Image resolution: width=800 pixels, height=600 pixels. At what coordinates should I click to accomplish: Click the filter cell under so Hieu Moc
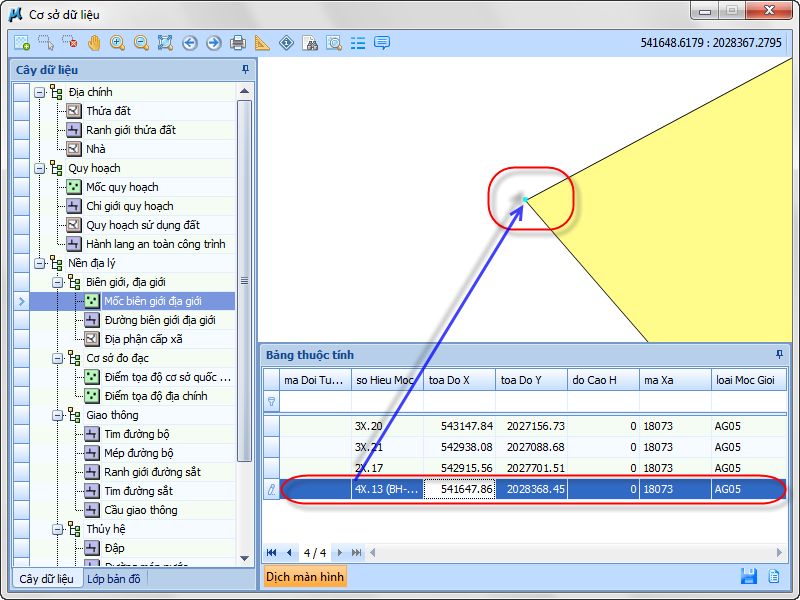tap(387, 401)
